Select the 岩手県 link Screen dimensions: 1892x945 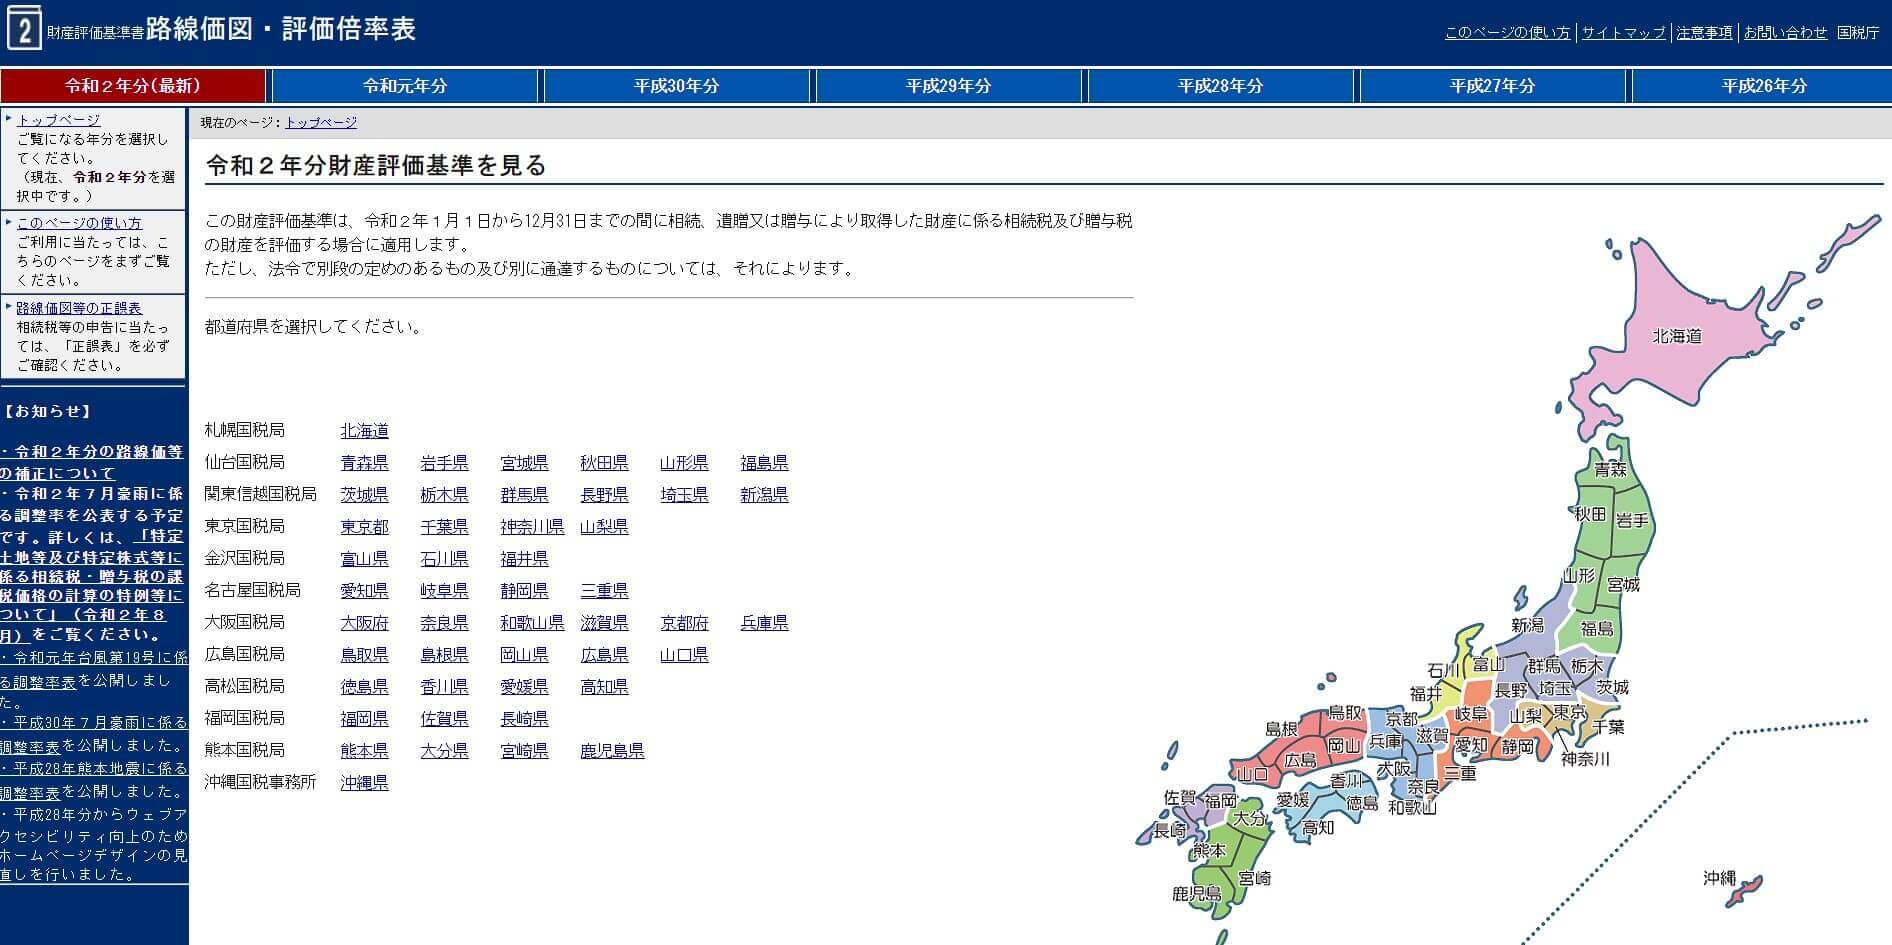click(444, 463)
